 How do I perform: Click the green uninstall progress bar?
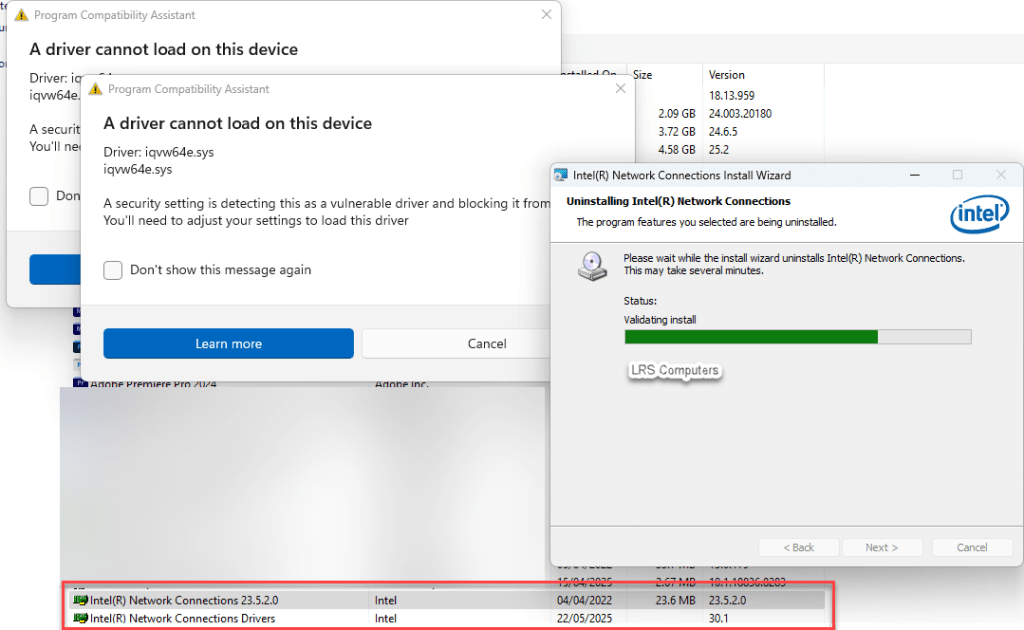pyautogui.click(x=750, y=337)
